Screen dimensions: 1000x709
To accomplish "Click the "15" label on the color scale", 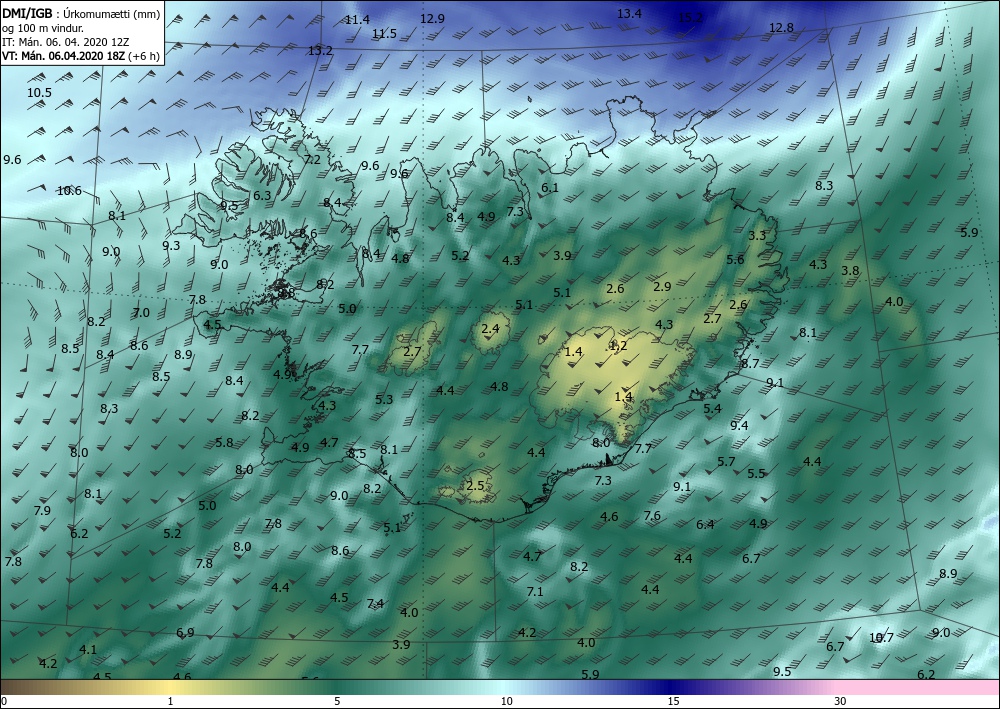I will (673, 702).
